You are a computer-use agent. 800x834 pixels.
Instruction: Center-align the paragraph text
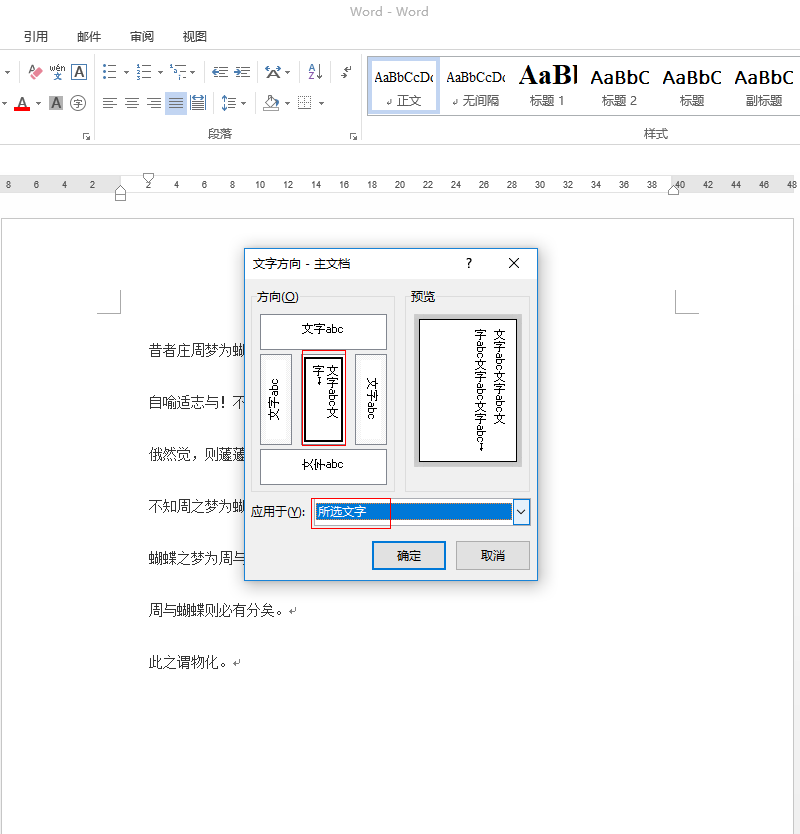point(131,103)
